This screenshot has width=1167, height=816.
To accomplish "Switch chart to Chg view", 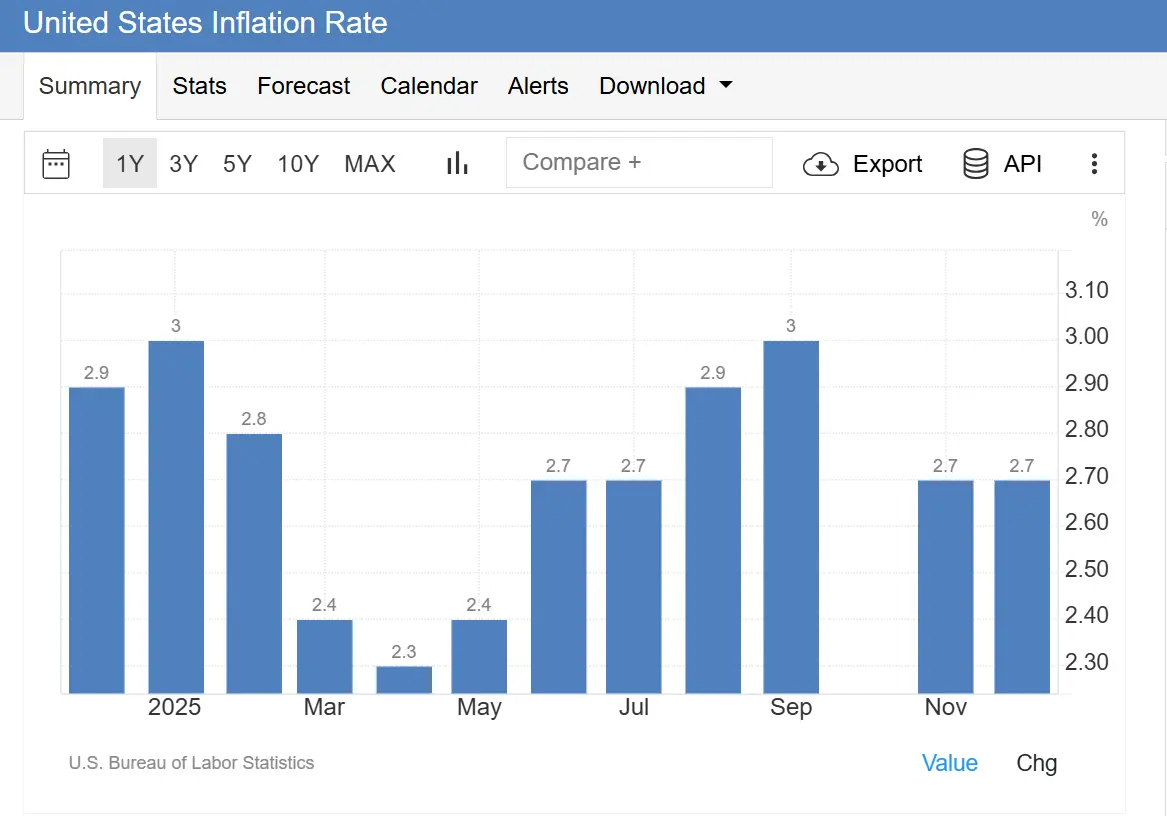I will tap(1036, 763).
